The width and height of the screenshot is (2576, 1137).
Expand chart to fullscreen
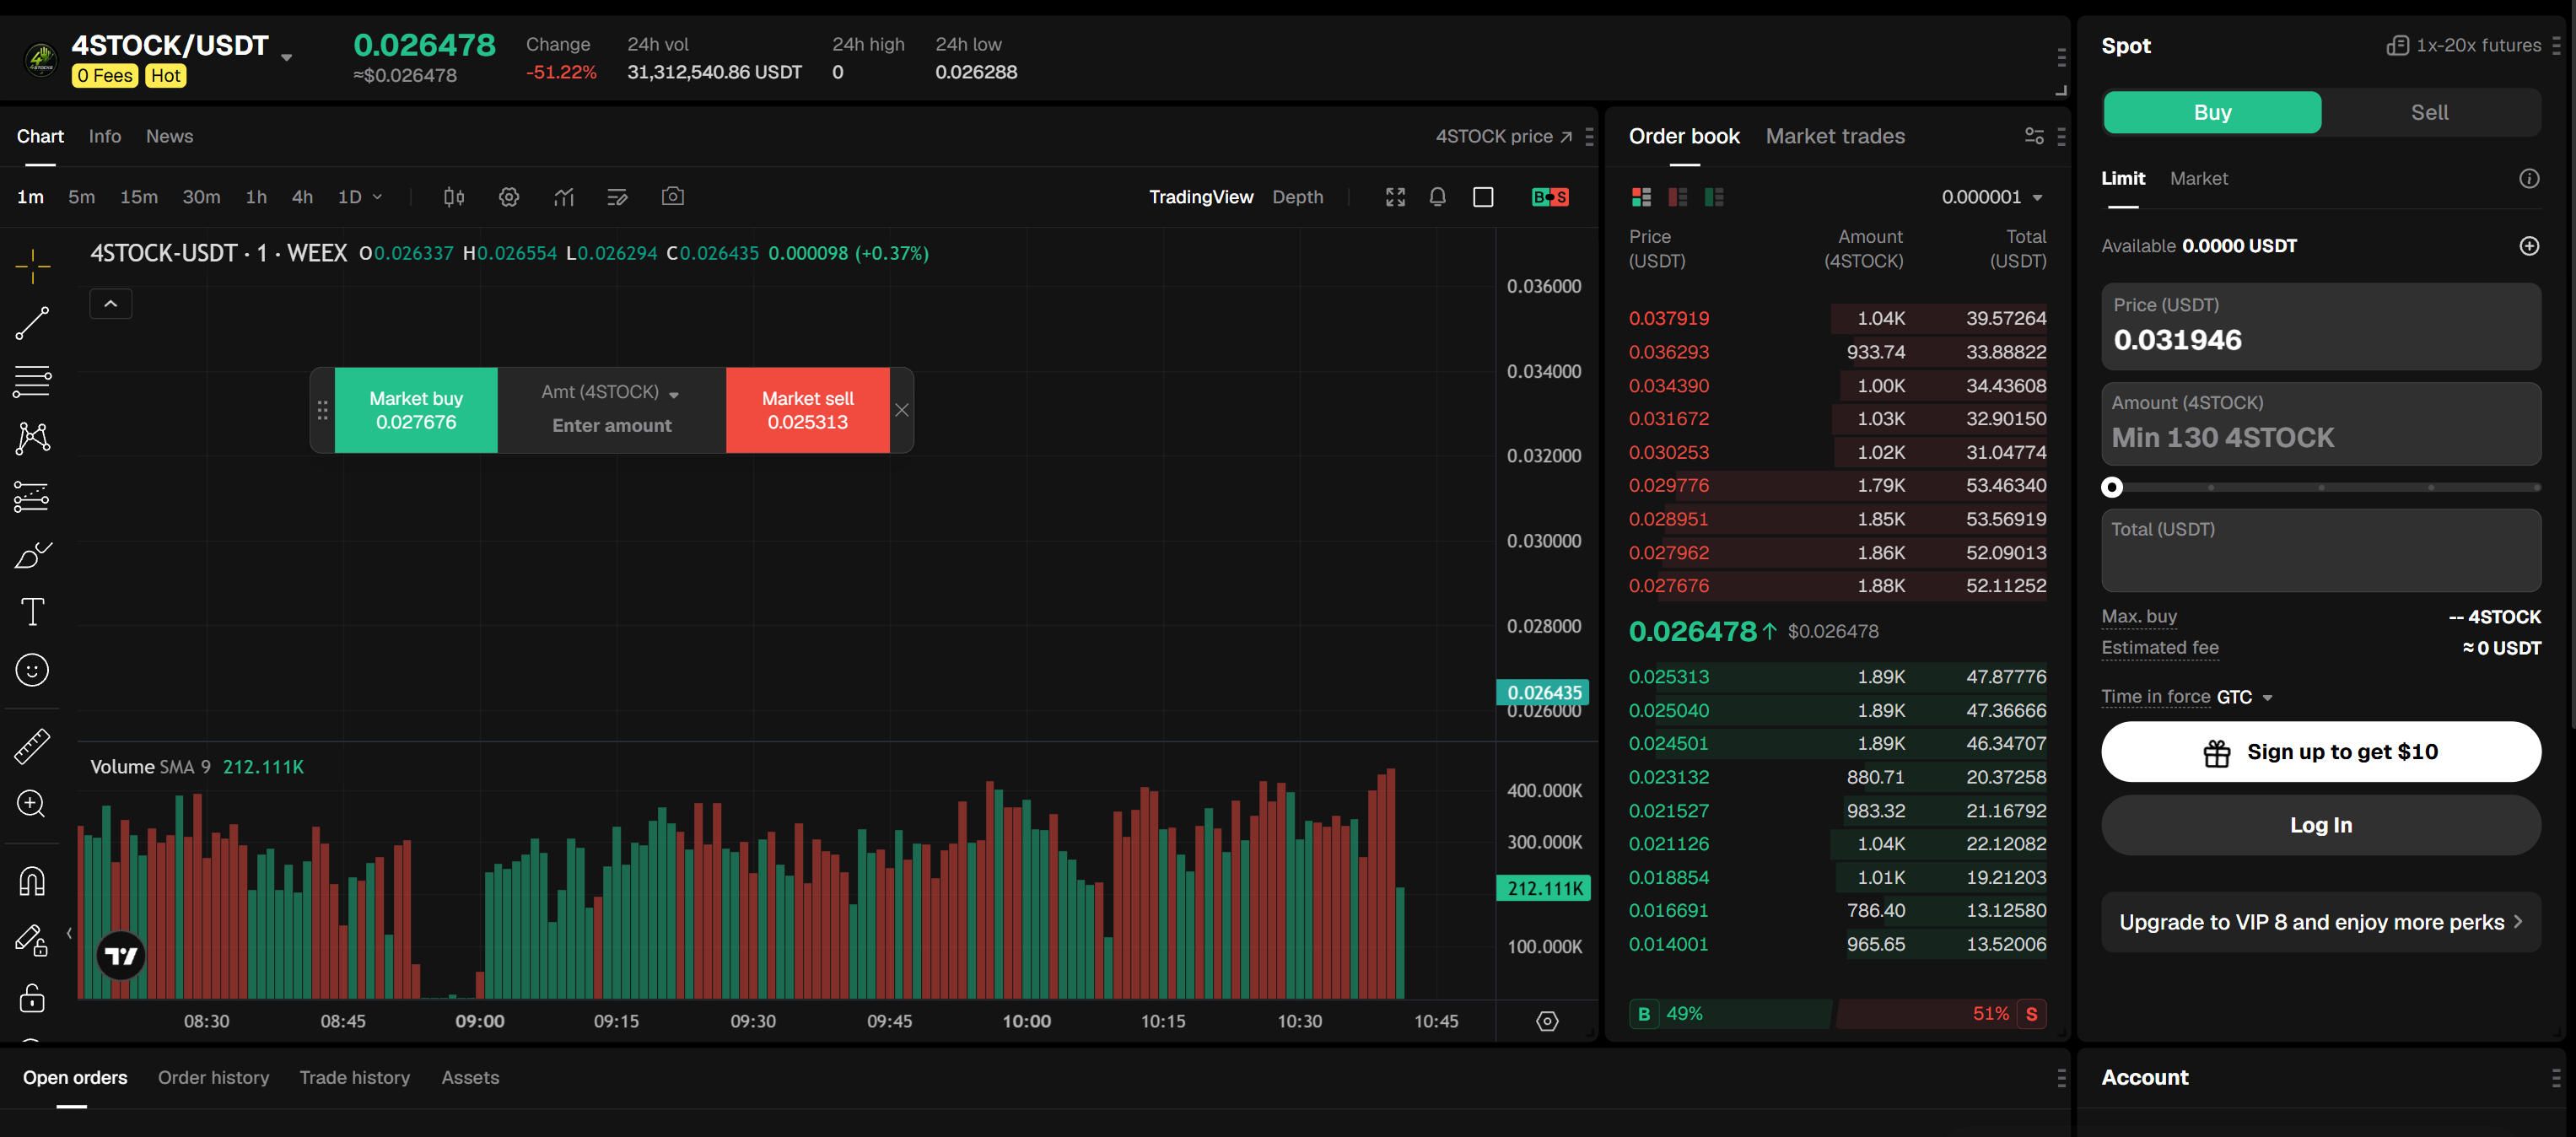click(x=1395, y=197)
